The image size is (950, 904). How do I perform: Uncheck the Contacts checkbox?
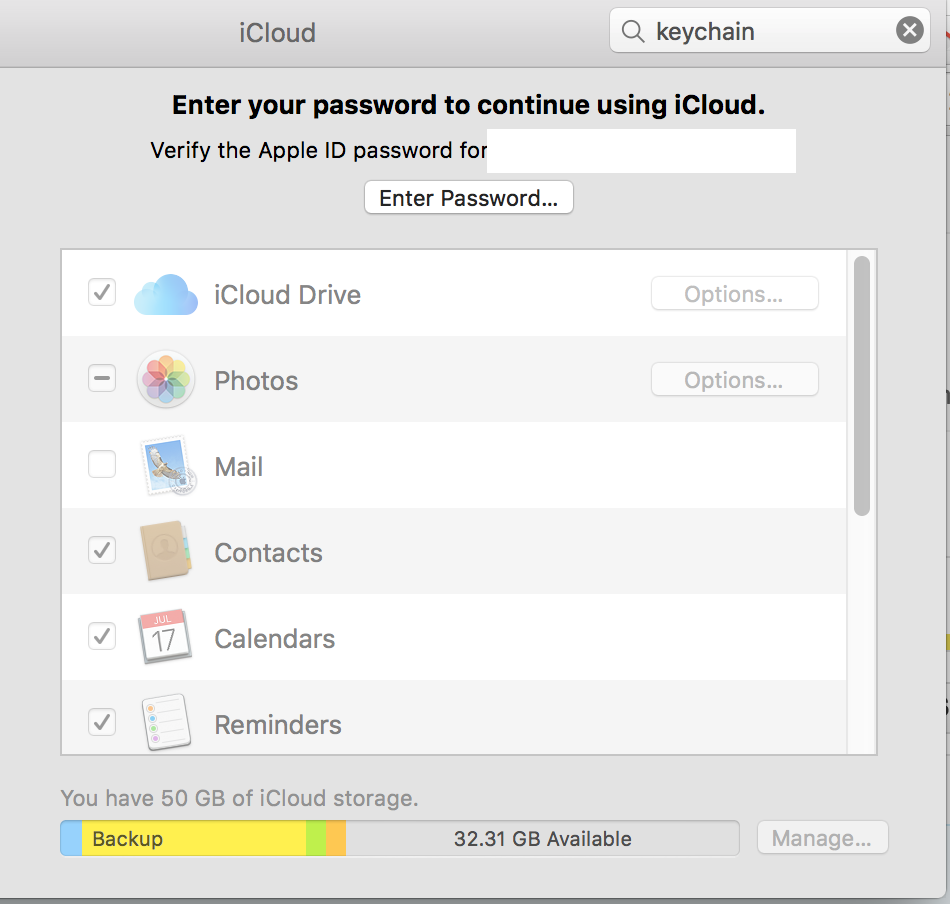(x=102, y=550)
